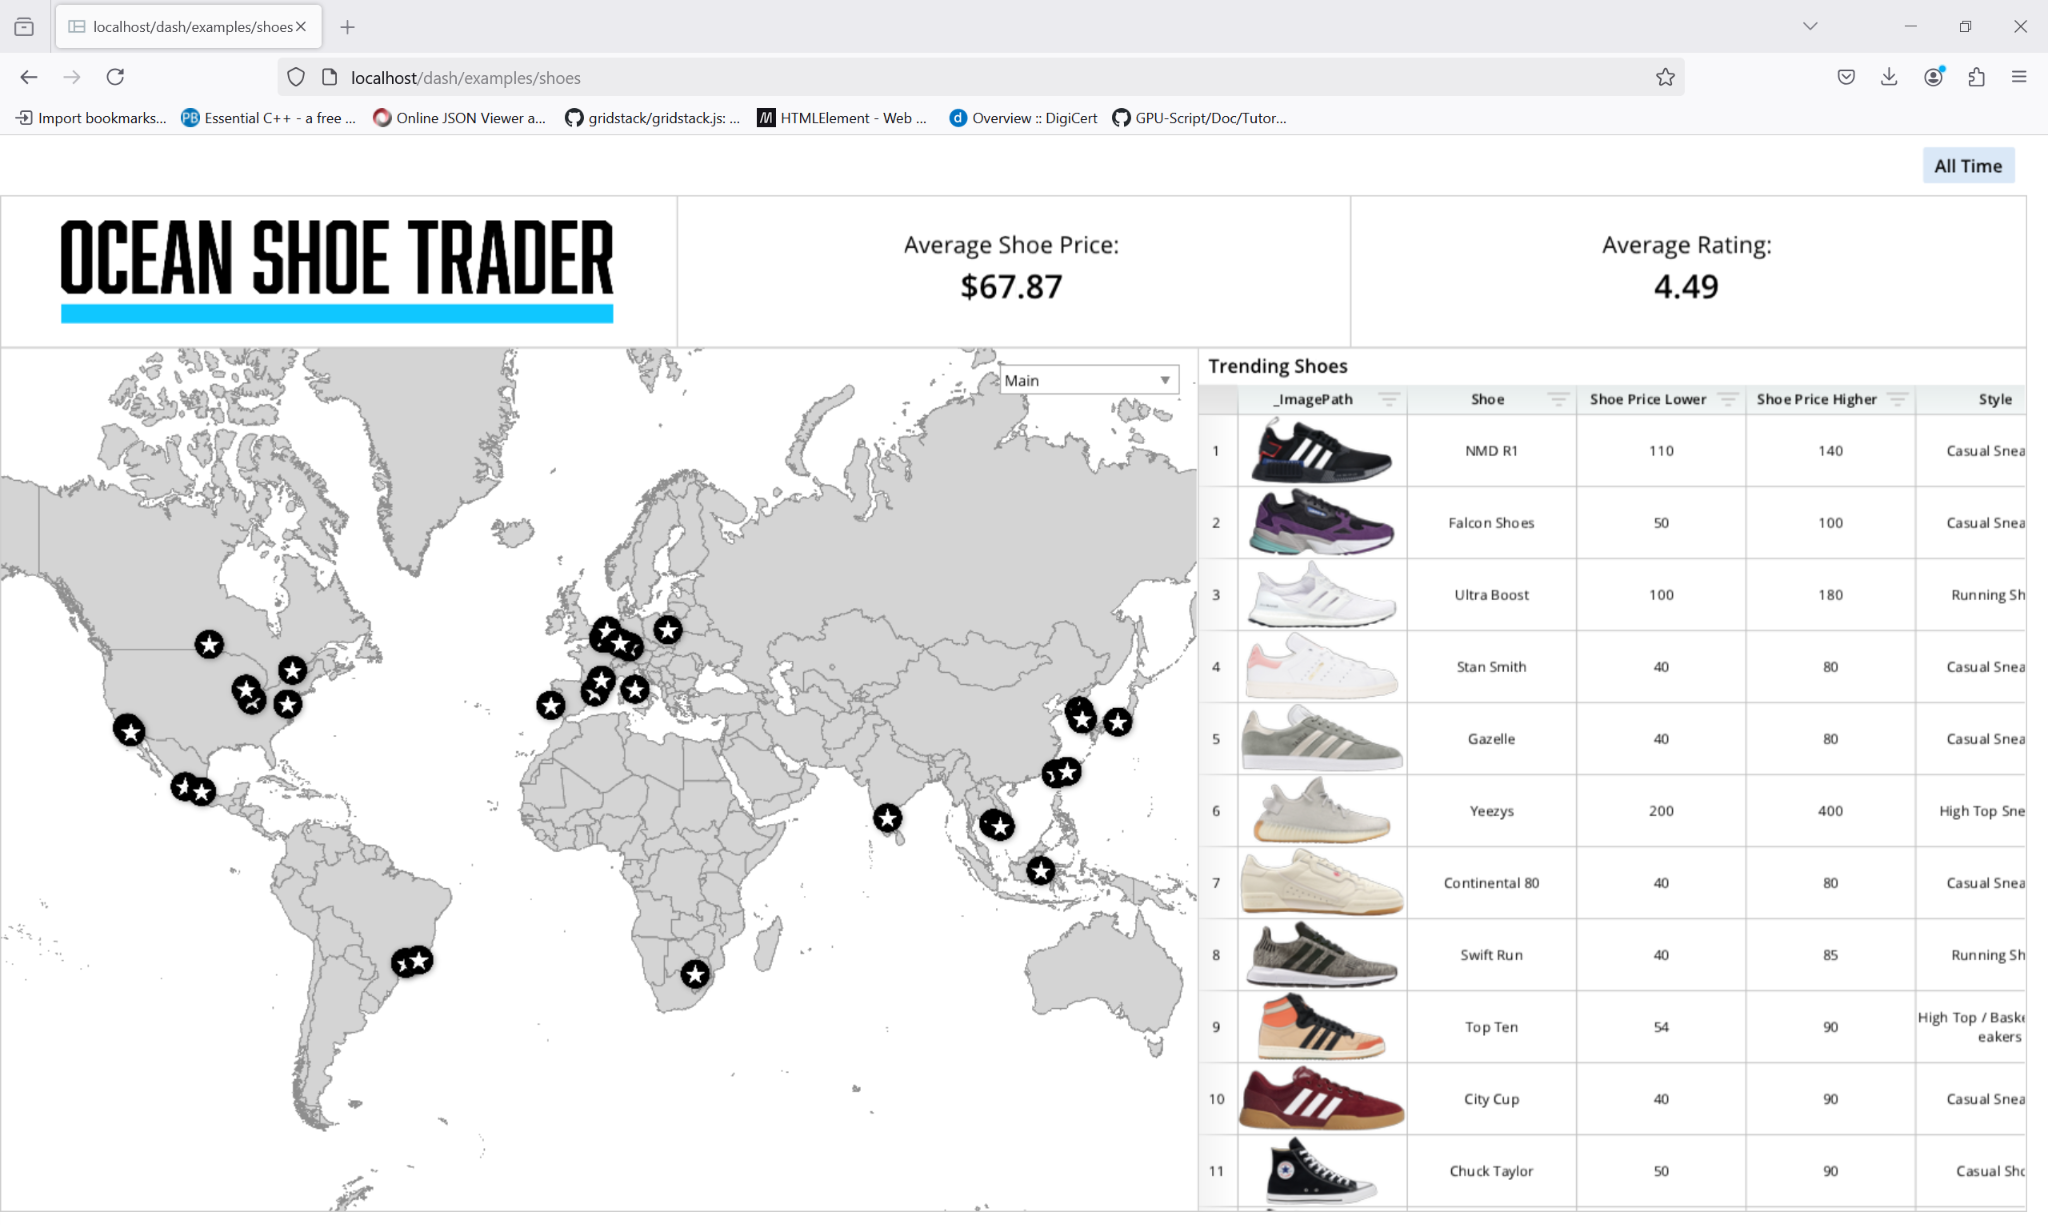This screenshot has width=2048, height=1226.
Task: Click the Average Rating value 4.49
Action: coord(1686,287)
